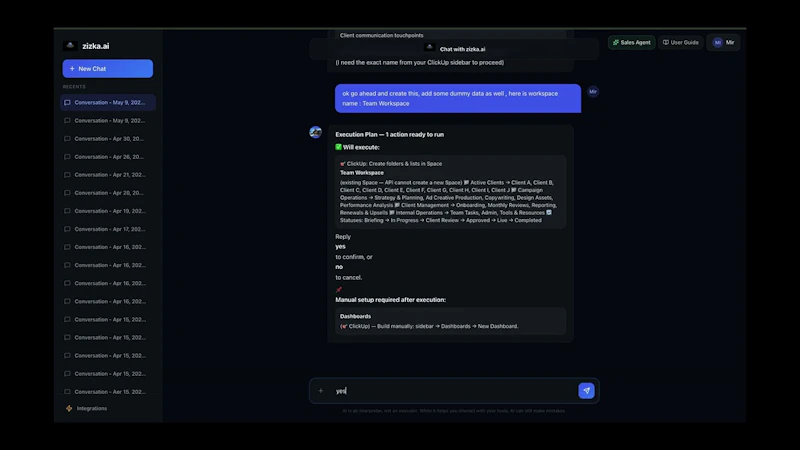Click the 'ClickUp: Create folders & lists in Space' line
Screen dimensions: 800x450
click(x=391, y=164)
